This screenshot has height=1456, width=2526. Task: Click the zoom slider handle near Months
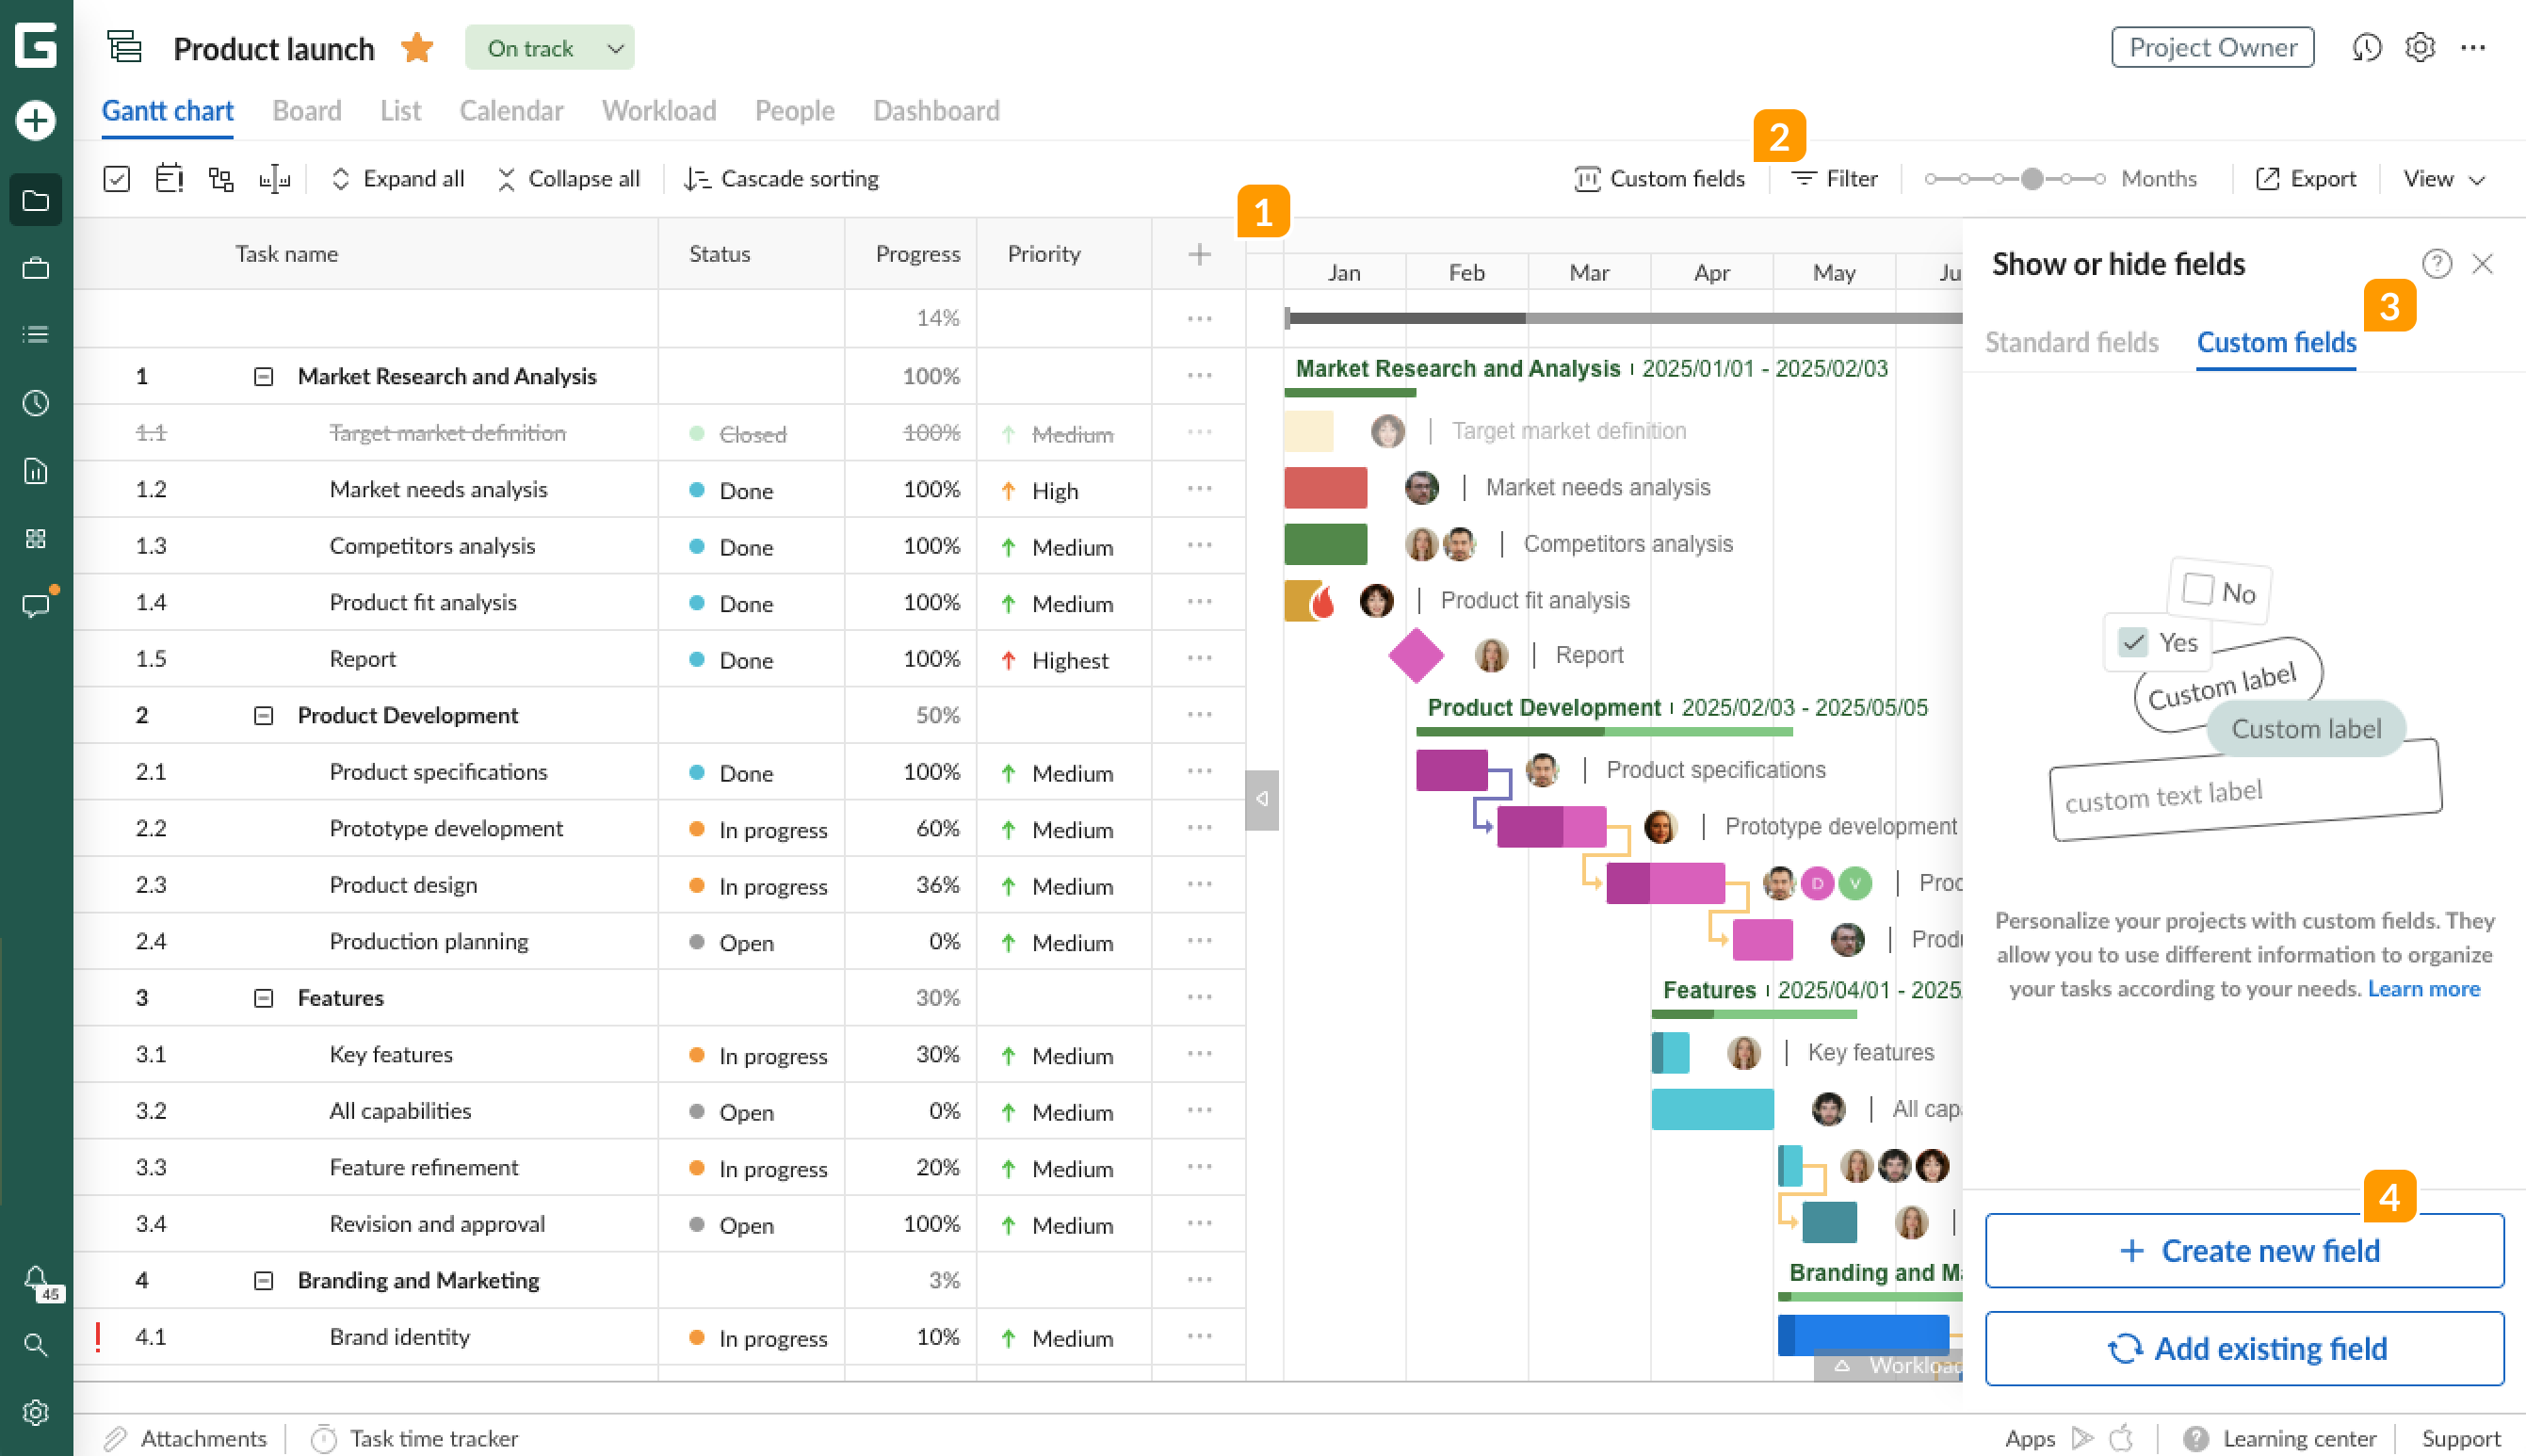[2031, 179]
